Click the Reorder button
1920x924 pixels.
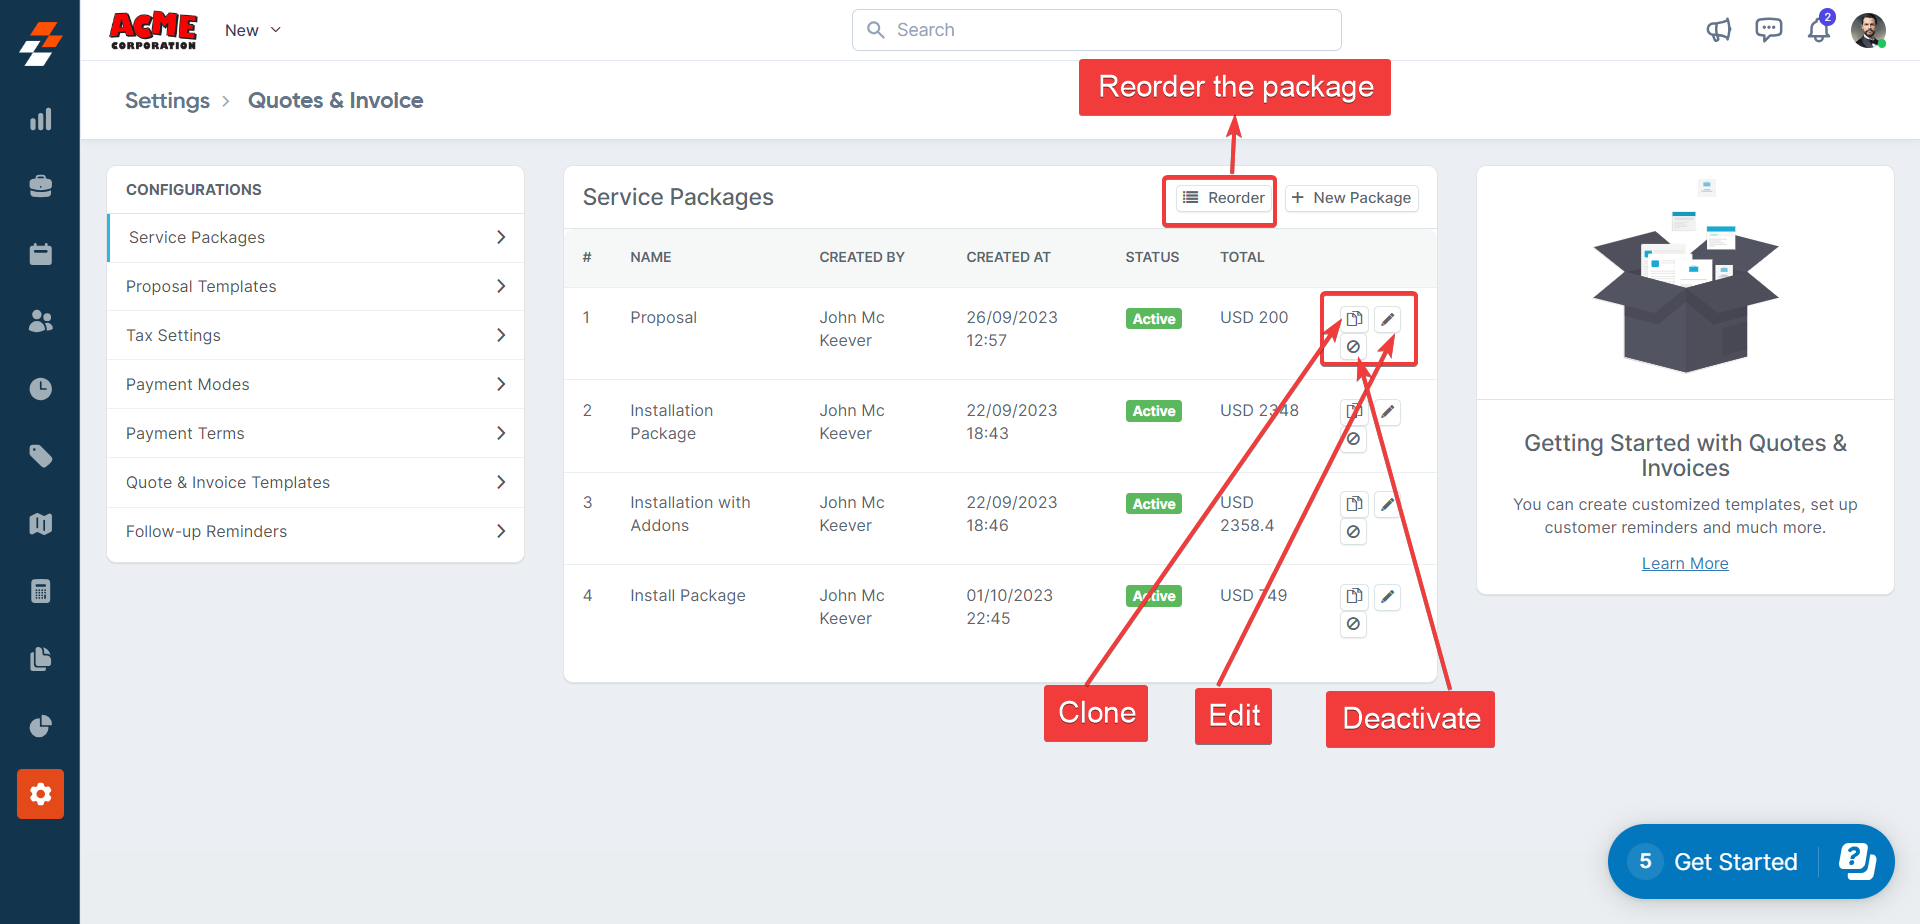1224,198
